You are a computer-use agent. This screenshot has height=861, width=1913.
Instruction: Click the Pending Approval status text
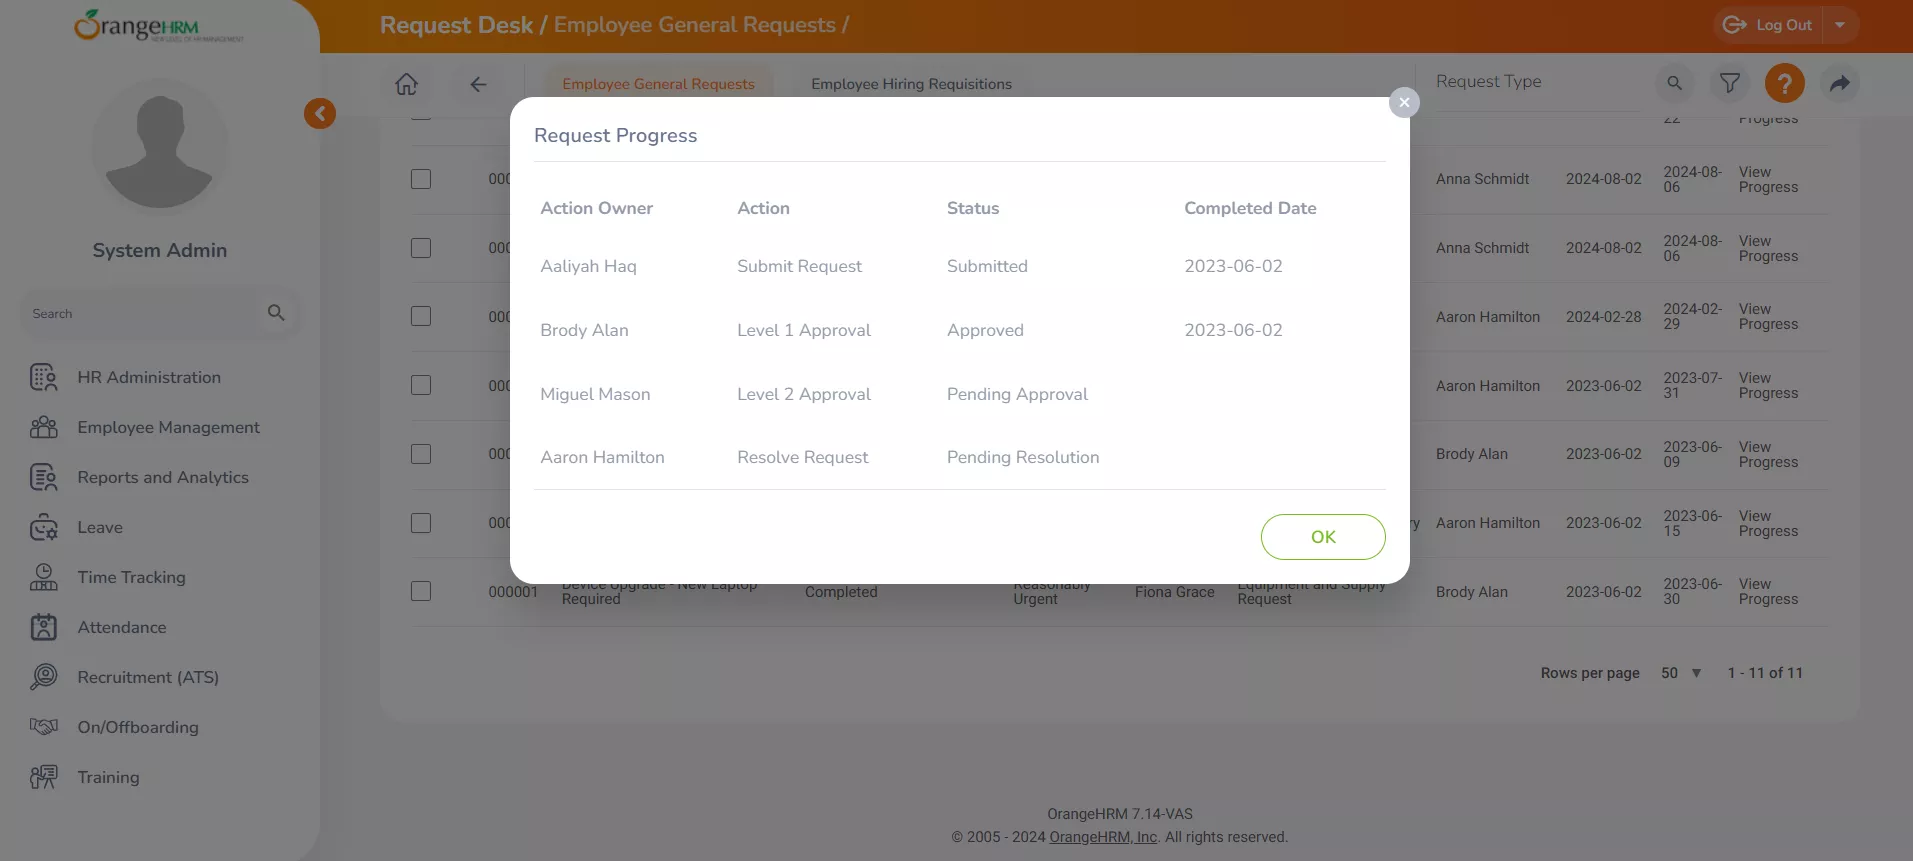pos(1017,394)
